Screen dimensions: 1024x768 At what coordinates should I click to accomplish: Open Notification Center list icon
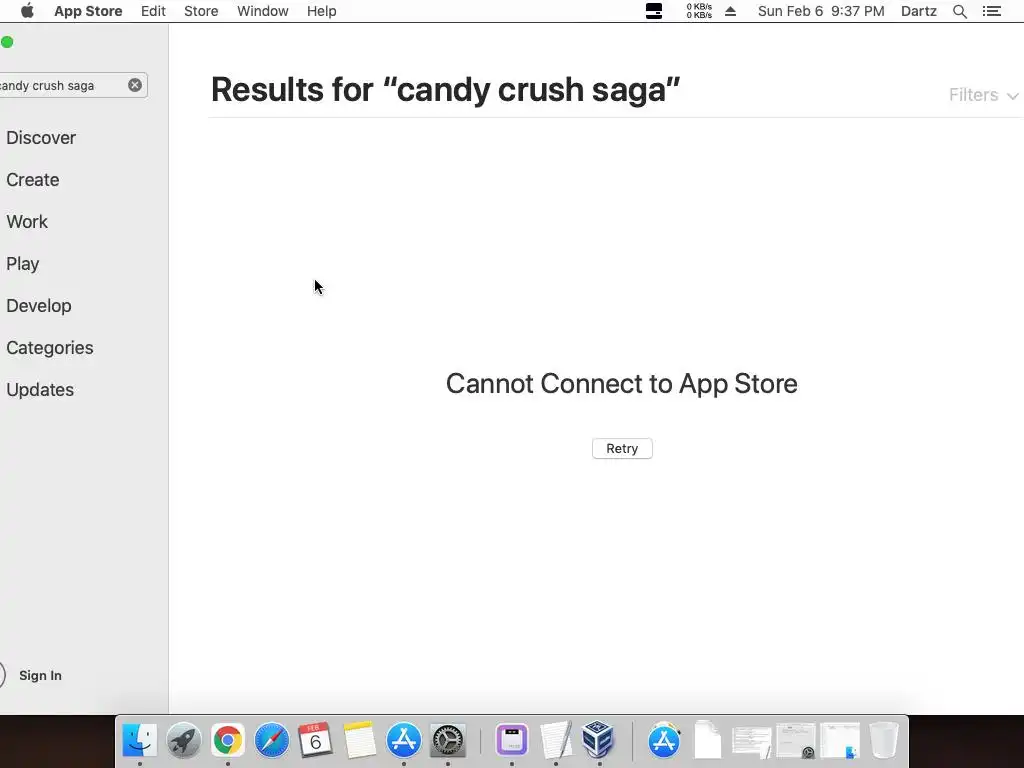991,11
